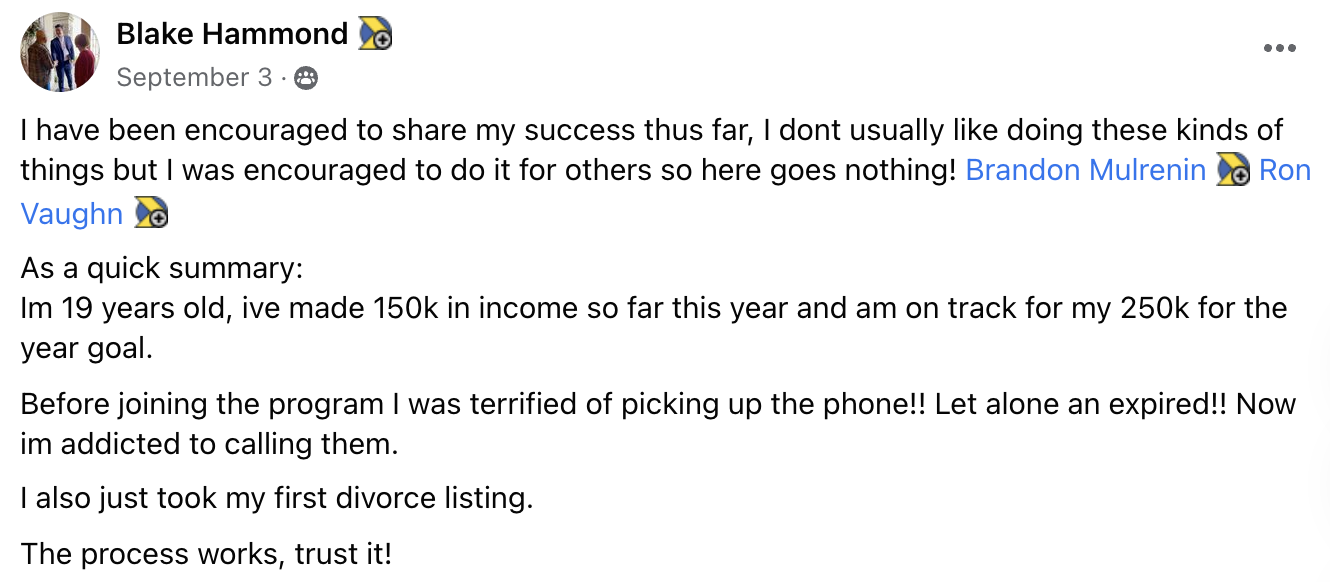Open the Blake Hammond author name link
This screenshot has width=1330, height=582.
pos(232,34)
